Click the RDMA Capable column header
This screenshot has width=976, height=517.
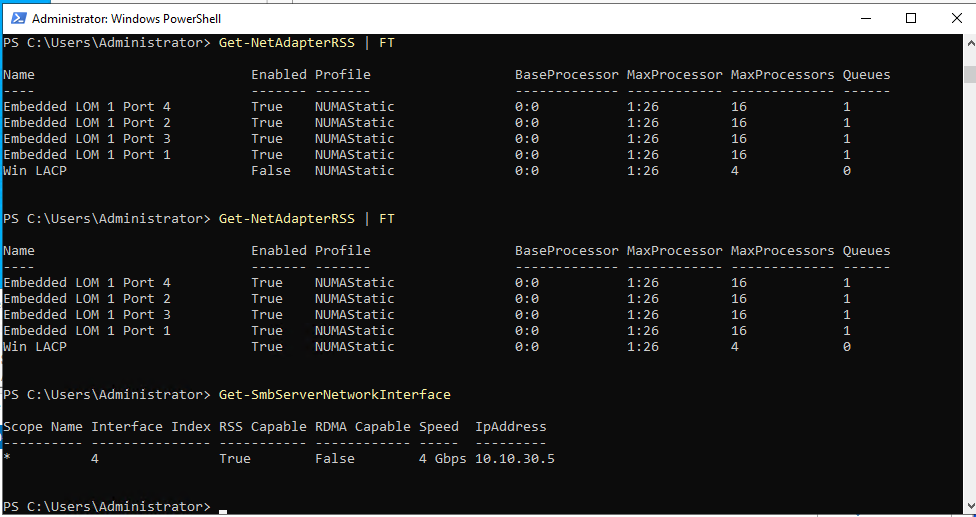pos(363,427)
